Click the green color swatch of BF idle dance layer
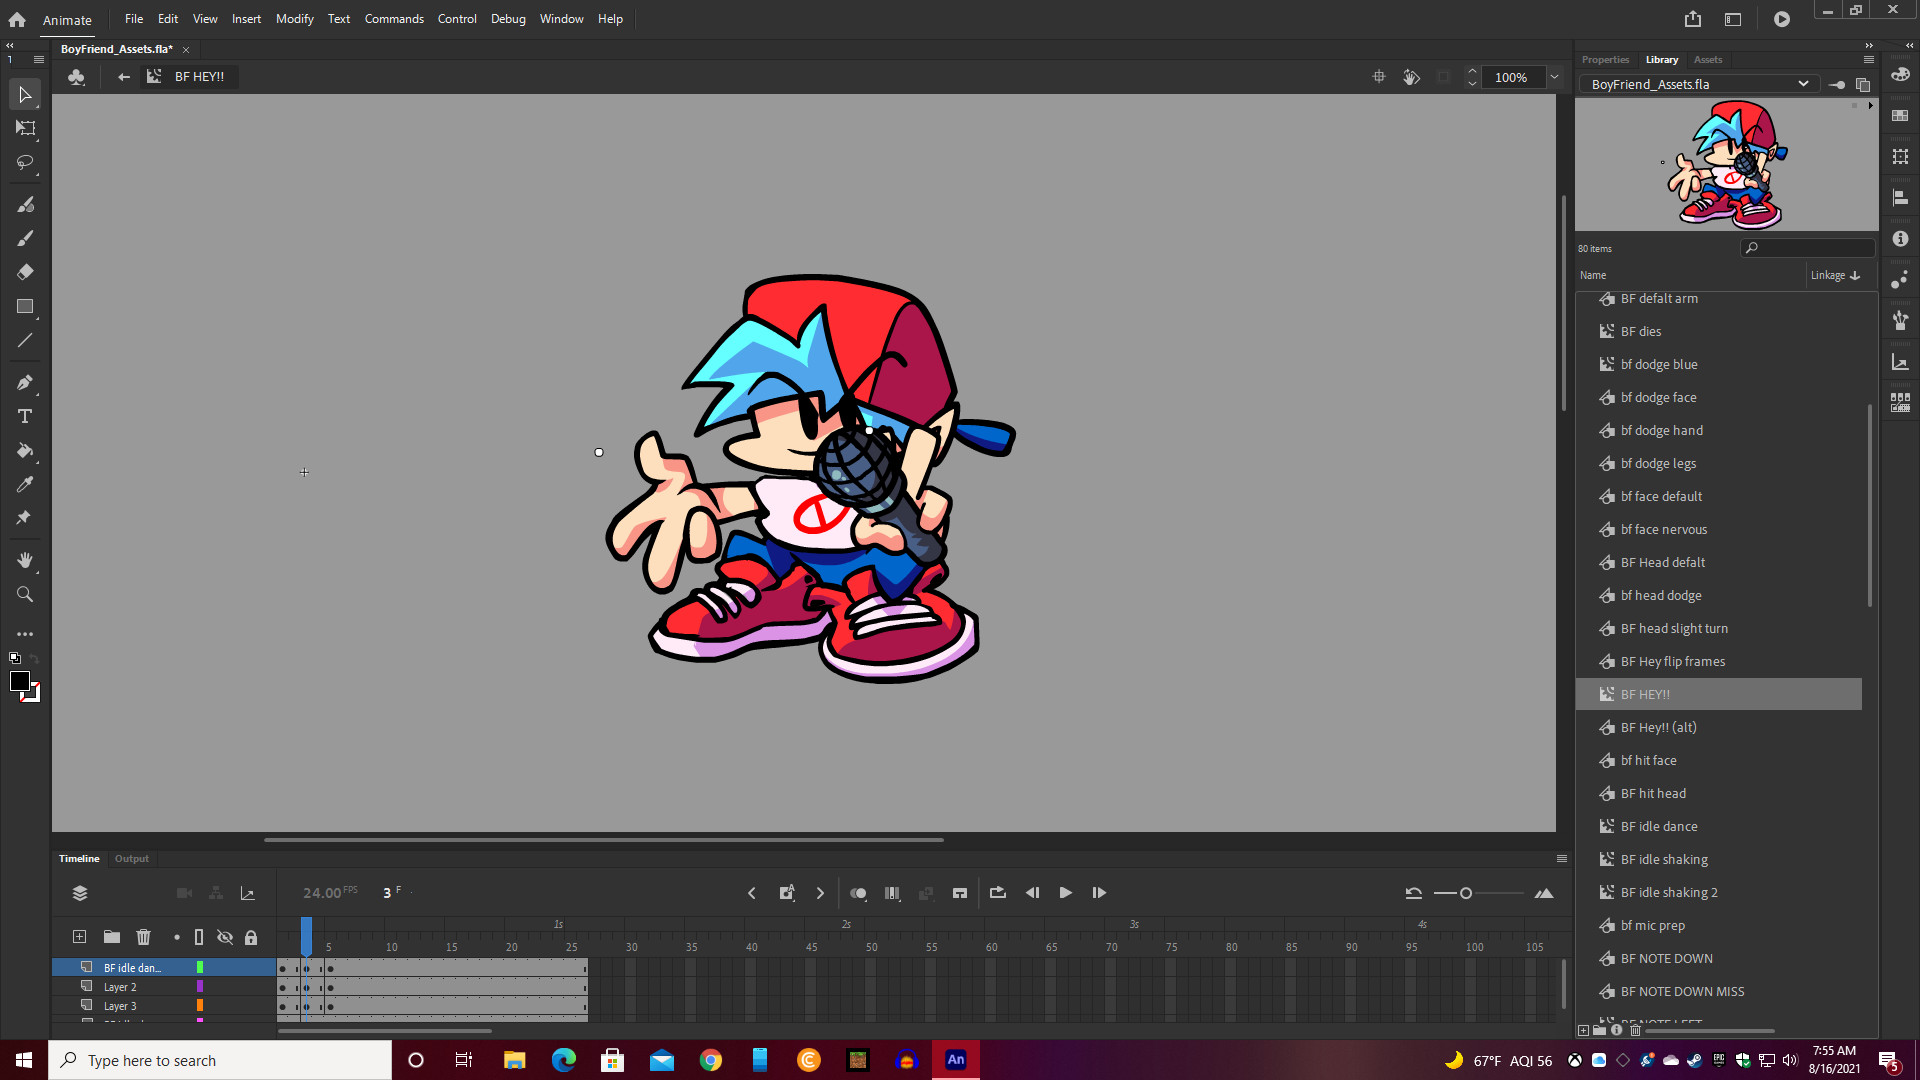 200,968
